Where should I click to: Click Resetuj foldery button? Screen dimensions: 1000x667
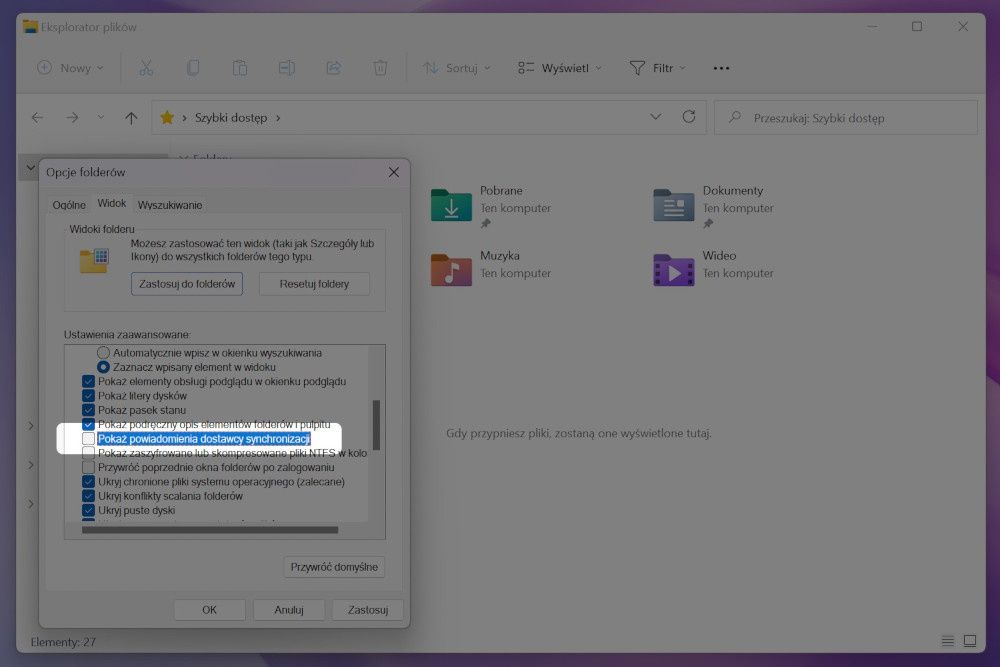314,284
